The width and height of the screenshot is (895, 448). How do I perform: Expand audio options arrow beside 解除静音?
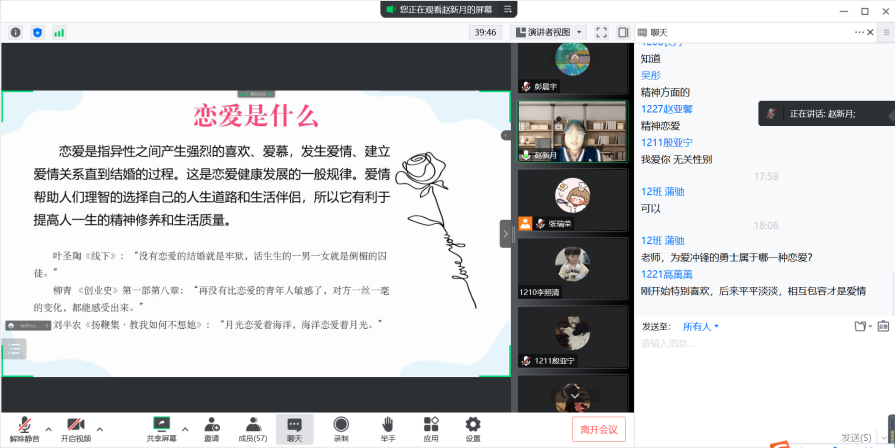(49, 429)
